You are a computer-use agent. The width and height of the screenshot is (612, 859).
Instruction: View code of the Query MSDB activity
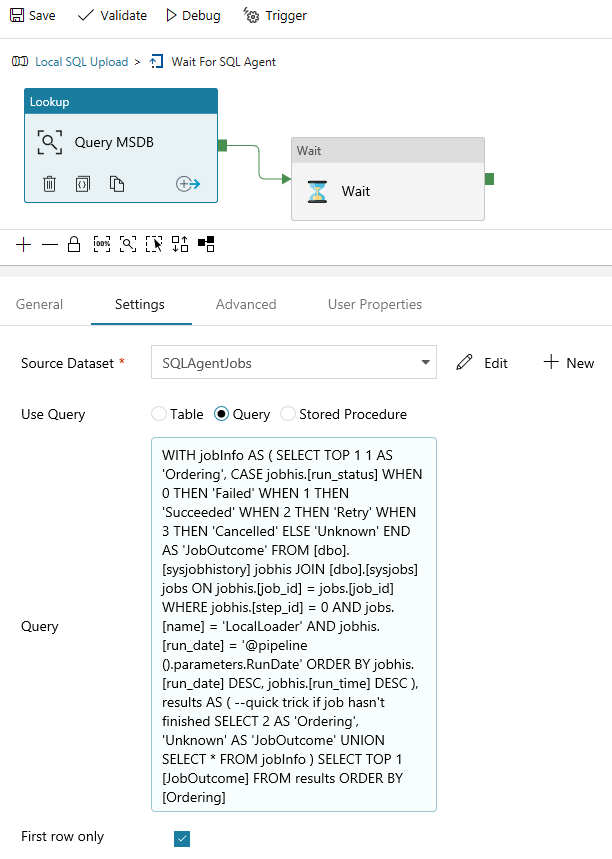(83, 184)
